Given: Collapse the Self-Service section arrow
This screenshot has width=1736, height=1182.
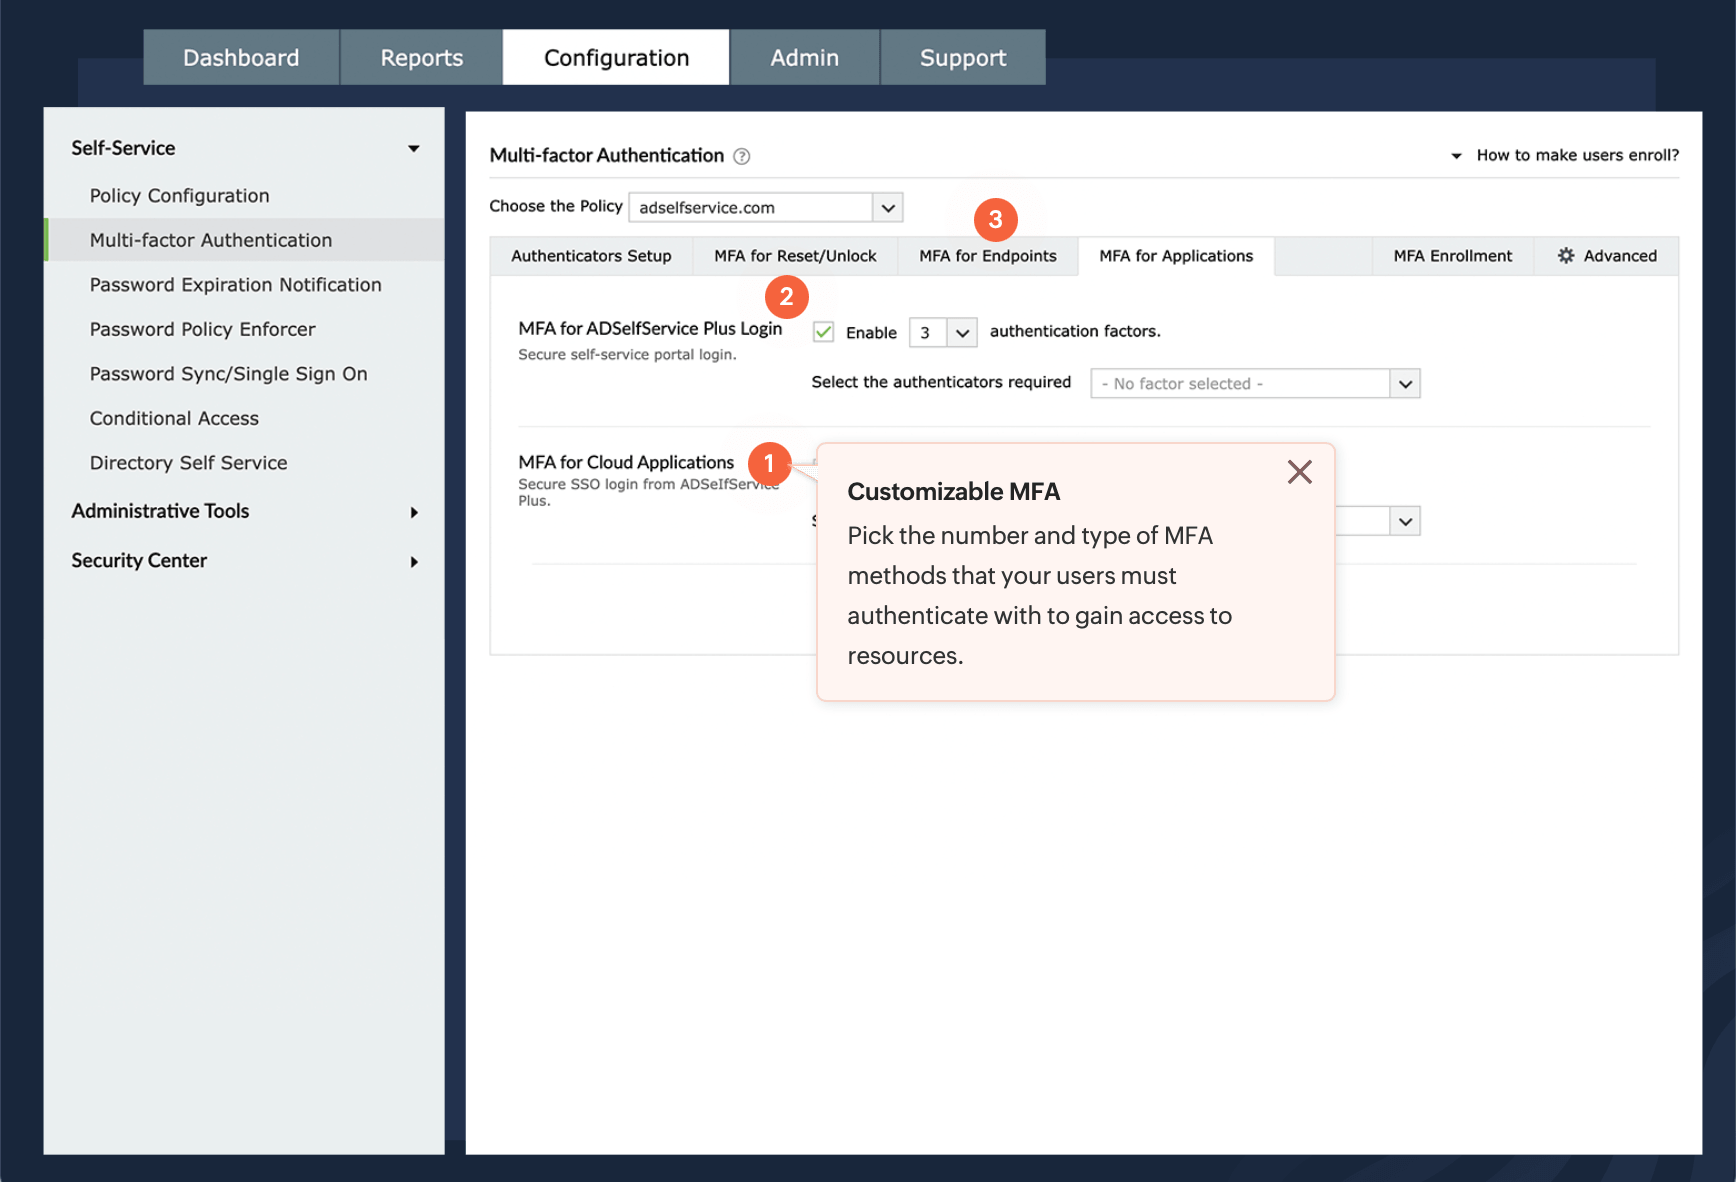Looking at the screenshot, I should tap(414, 148).
